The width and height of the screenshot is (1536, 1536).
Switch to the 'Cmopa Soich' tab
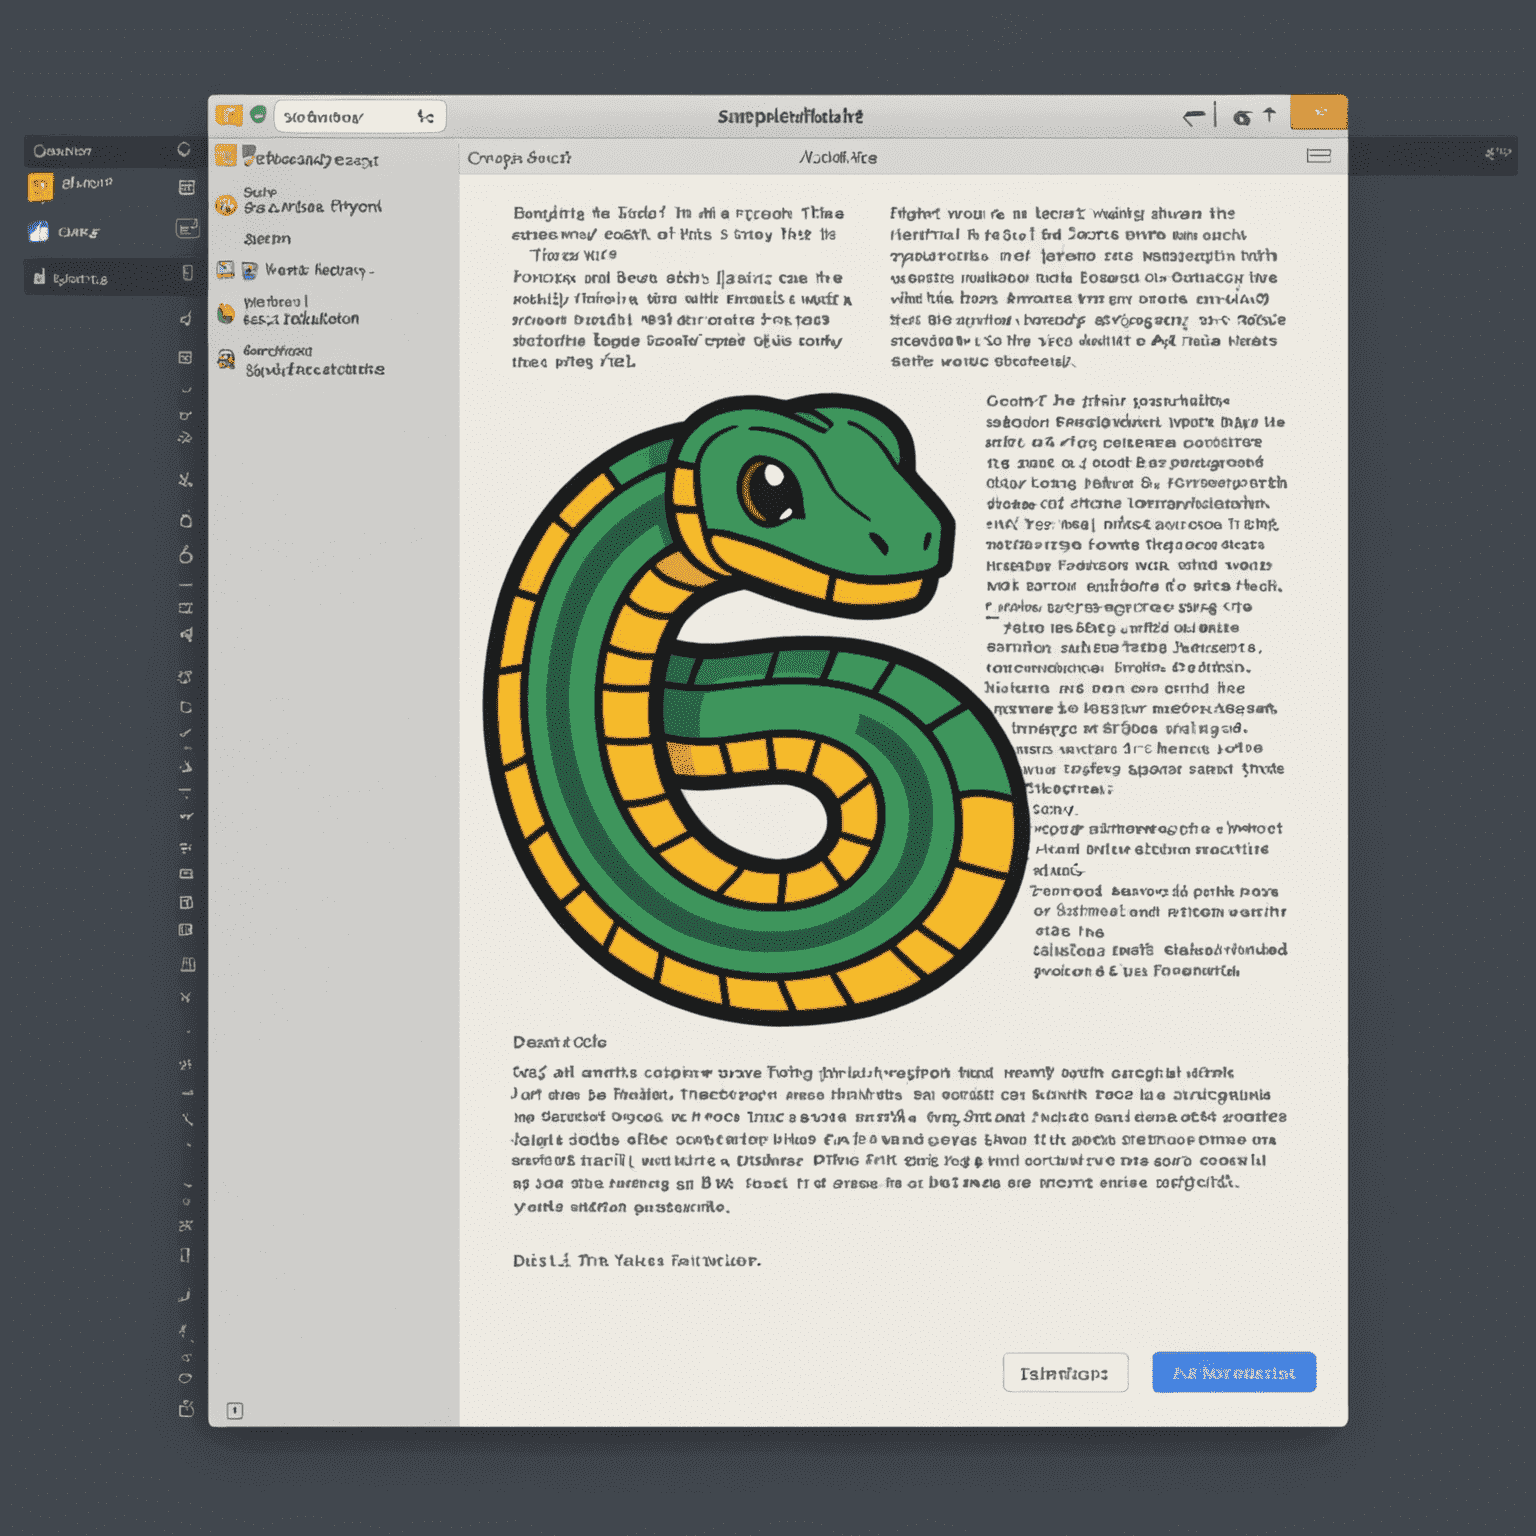[519, 158]
